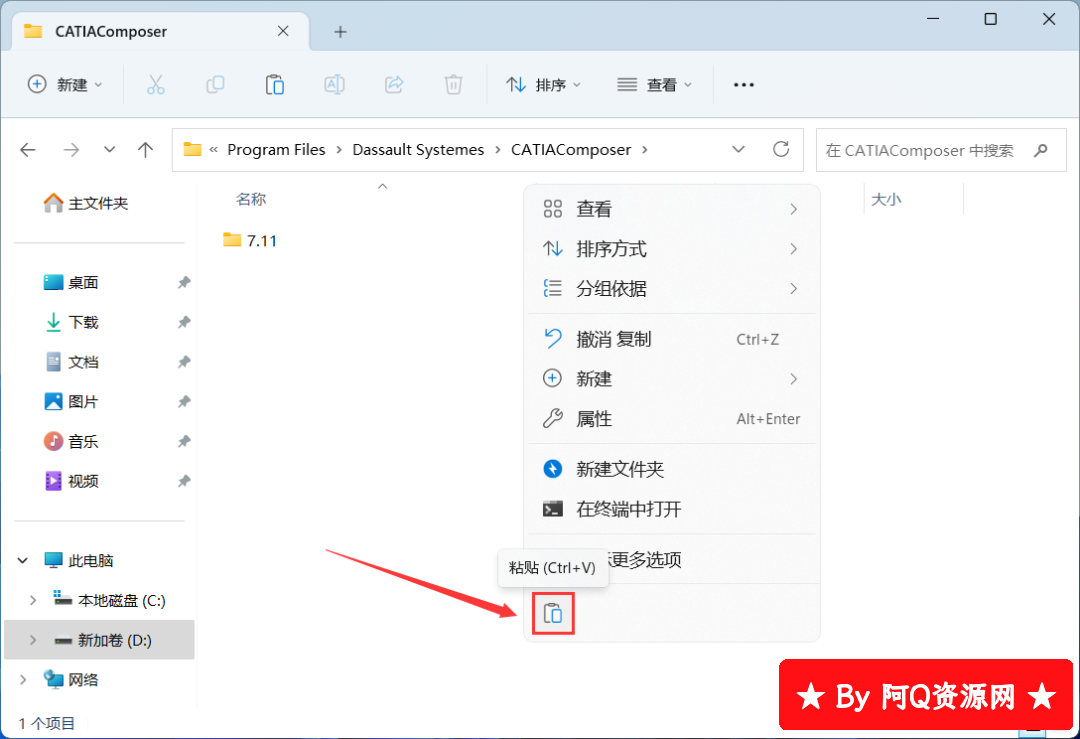Viewport: 1080px width, 739px height.
Task: Go up one folder level
Action: 145,149
